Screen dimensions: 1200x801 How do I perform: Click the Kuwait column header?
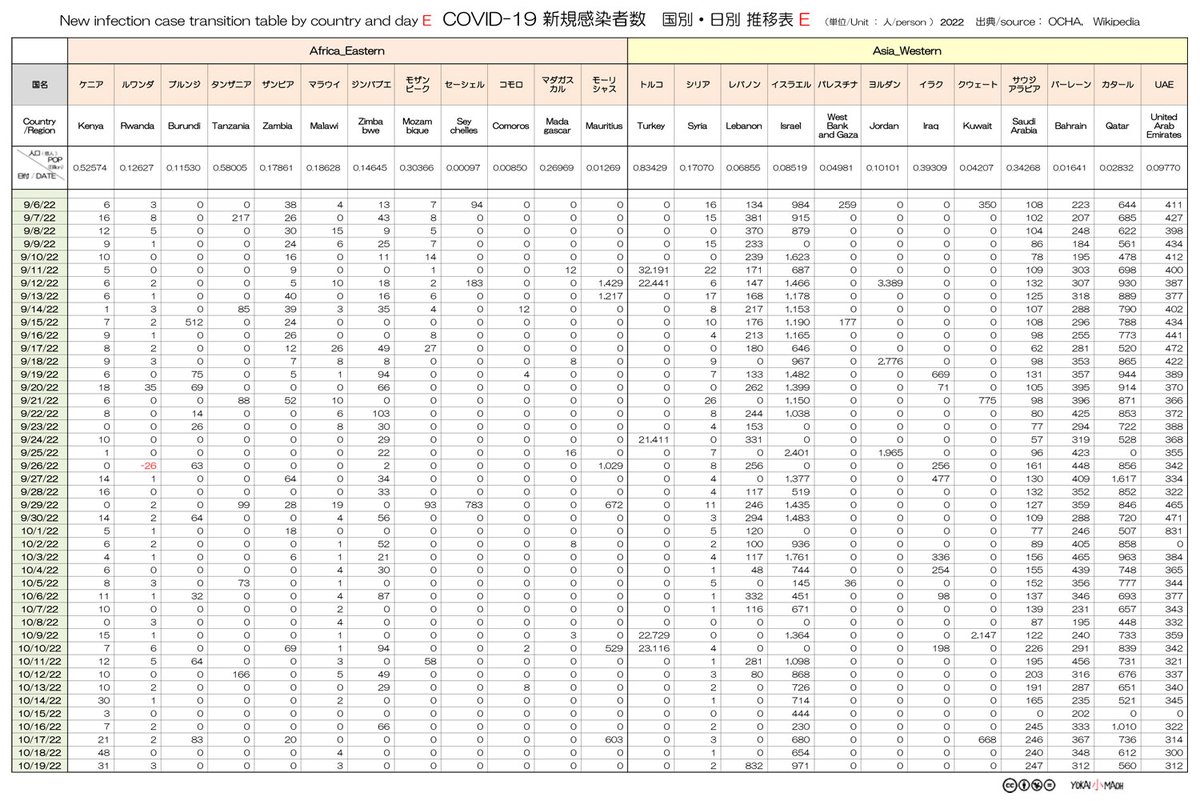click(x=978, y=127)
